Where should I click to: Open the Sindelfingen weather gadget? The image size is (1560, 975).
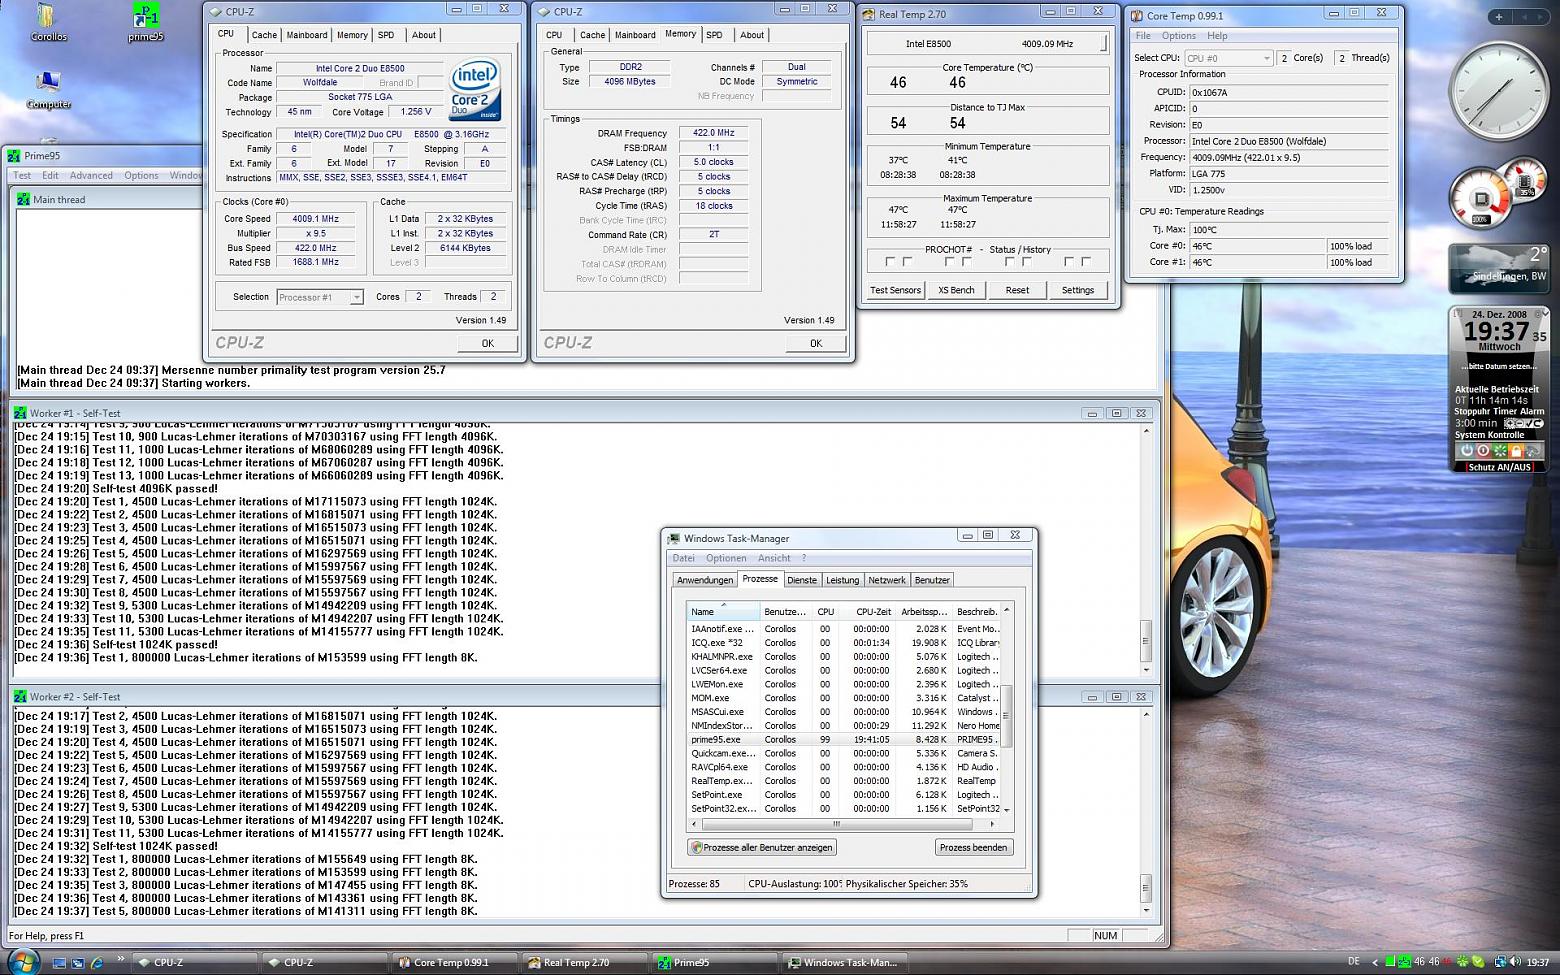coord(1498,268)
